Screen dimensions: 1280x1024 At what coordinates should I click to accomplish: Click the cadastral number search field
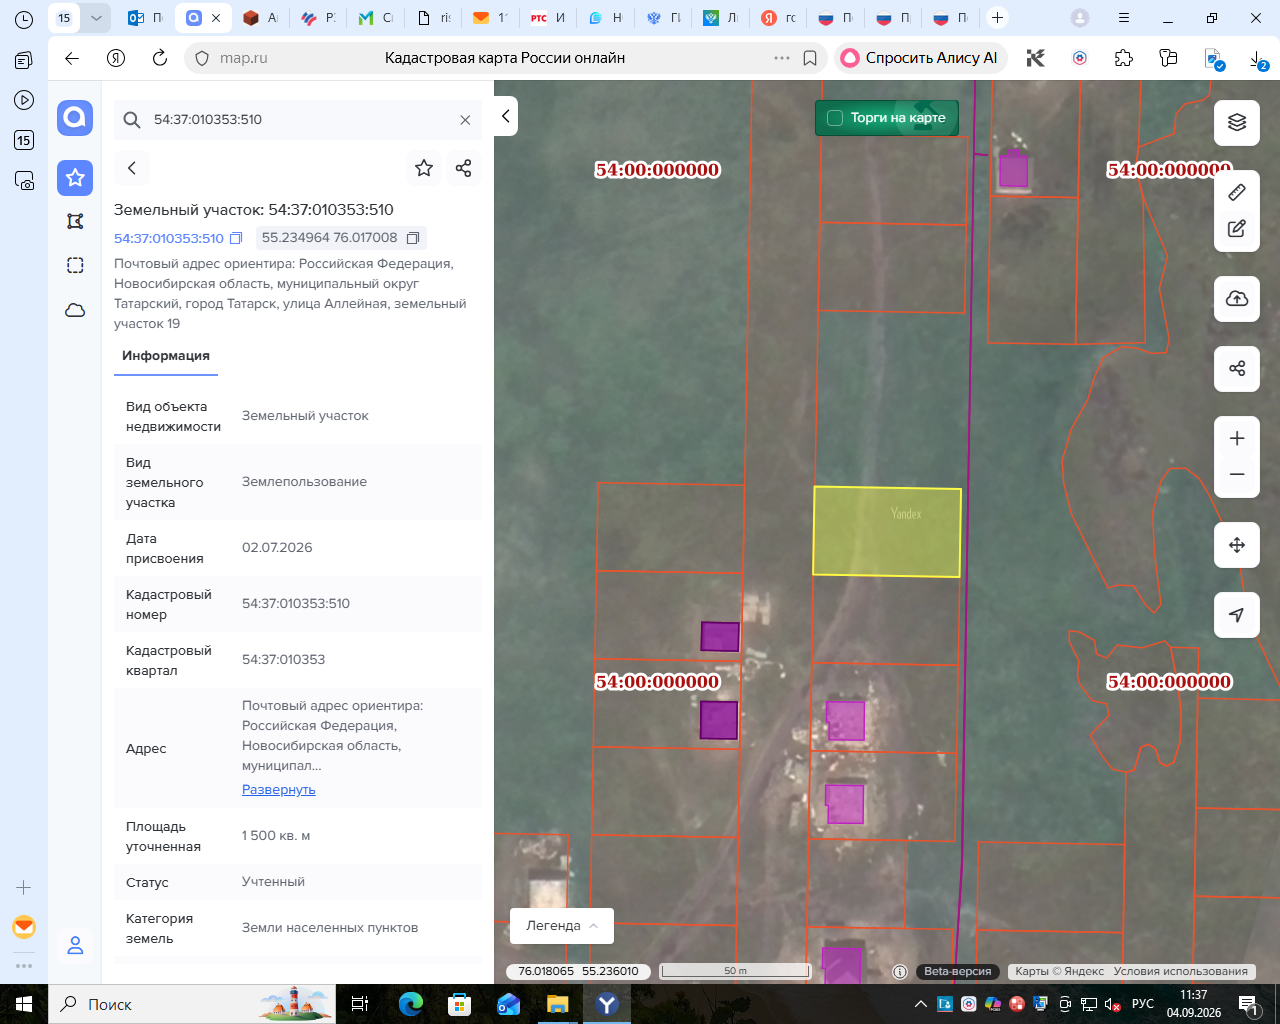tap(298, 120)
